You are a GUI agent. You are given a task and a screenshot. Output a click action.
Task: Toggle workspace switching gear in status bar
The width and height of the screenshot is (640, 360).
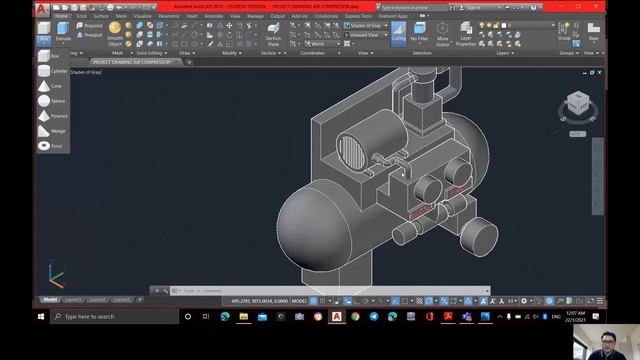[524, 301]
